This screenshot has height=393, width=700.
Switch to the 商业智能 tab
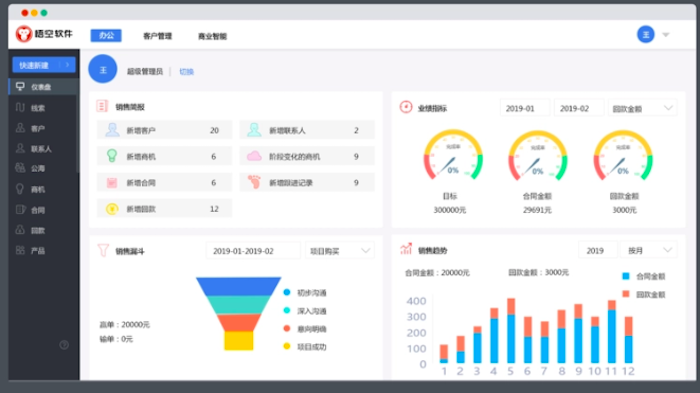click(212, 36)
